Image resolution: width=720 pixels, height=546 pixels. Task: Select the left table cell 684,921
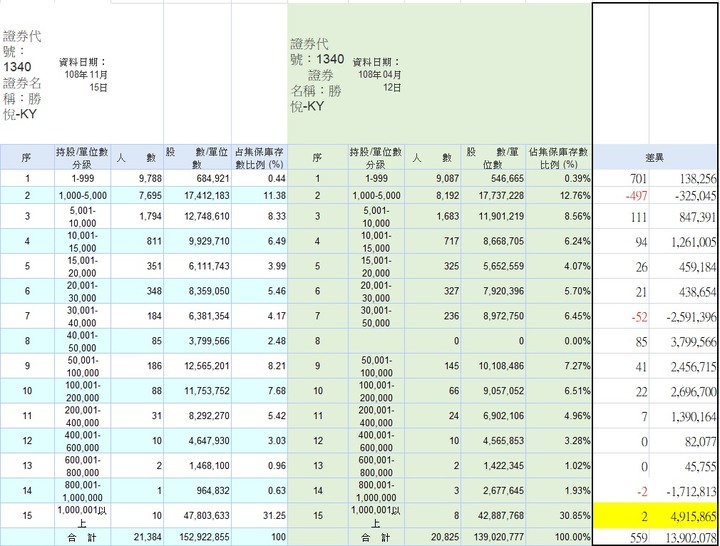197,178
